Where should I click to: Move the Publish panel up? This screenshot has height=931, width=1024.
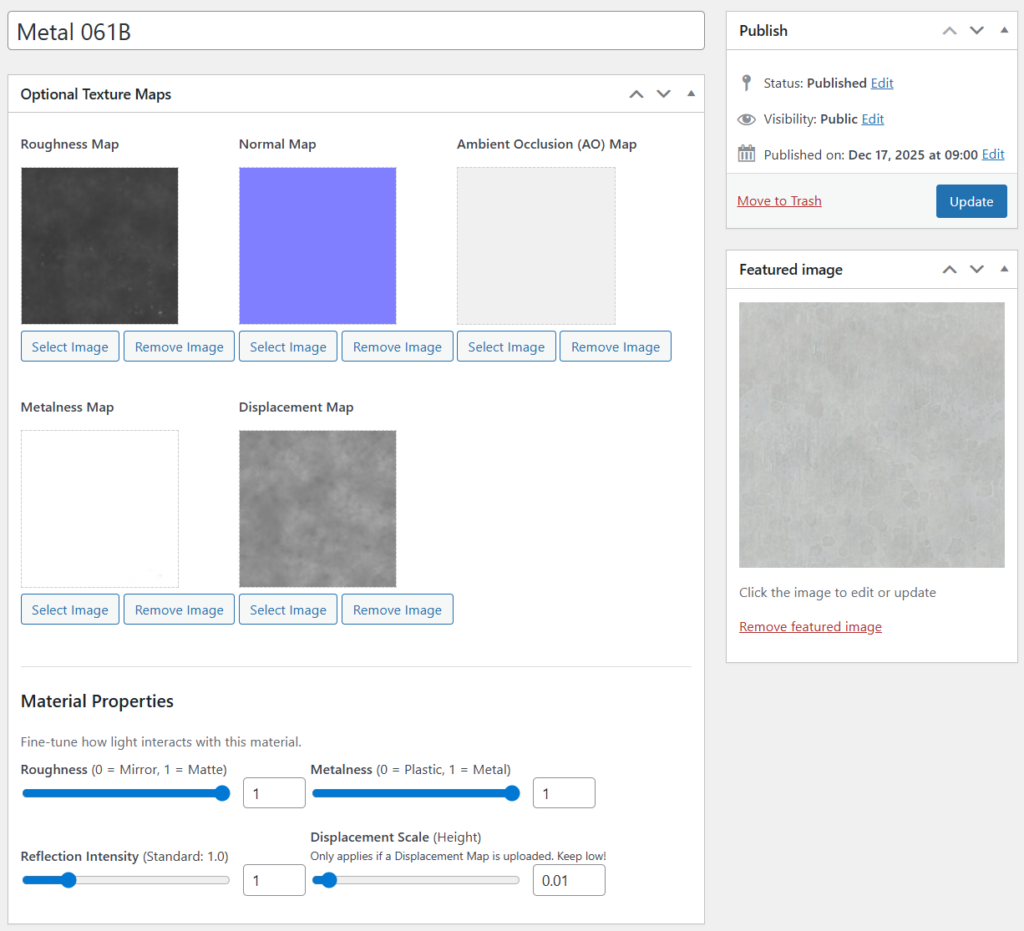click(x=950, y=31)
